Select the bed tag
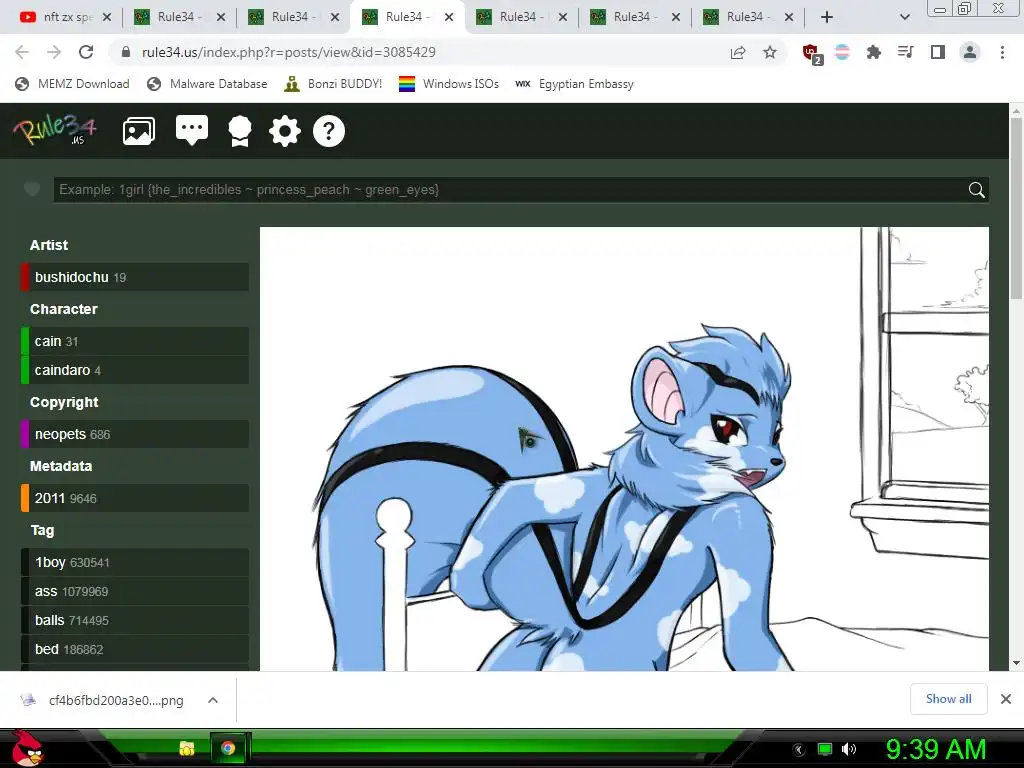This screenshot has width=1024, height=768. point(46,649)
